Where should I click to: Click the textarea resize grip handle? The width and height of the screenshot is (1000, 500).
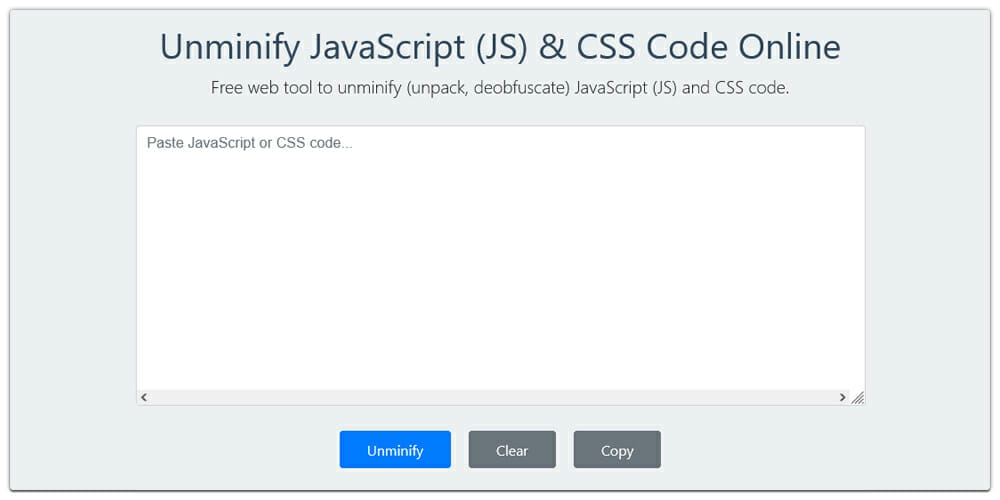point(857,398)
